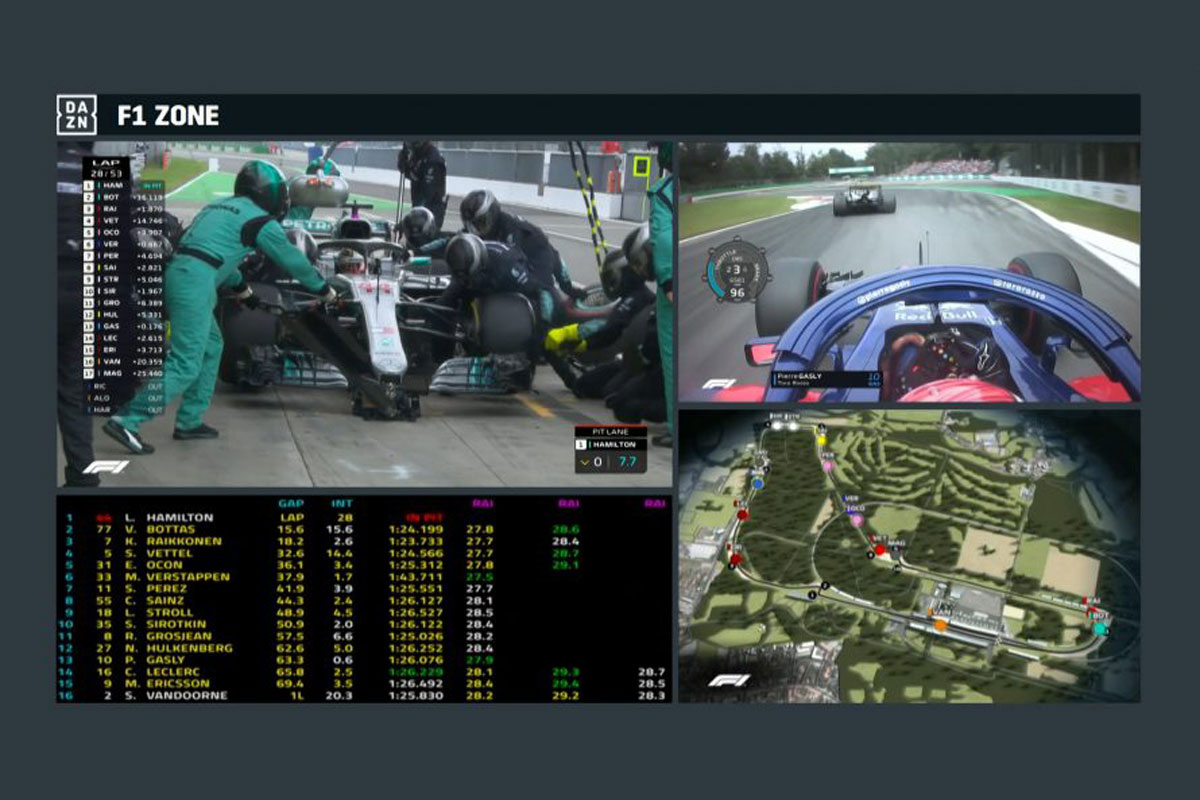Image resolution: width=1200 pixels, height=800 pixels.
Task: Click VER in the leaderboard tower
Action: 123,244
